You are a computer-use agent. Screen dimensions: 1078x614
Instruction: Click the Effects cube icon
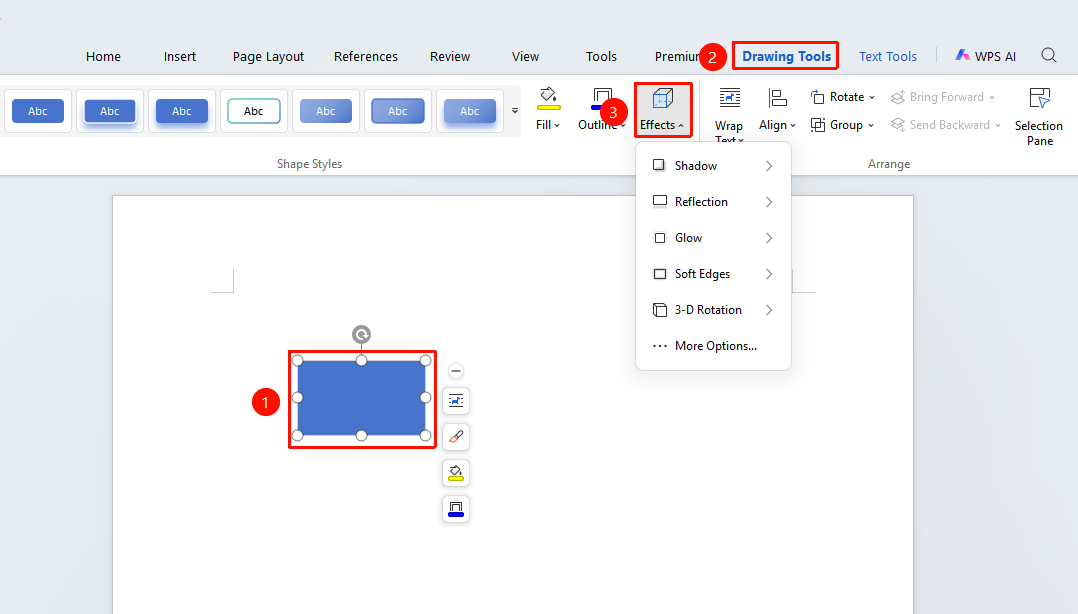click(662, 99)
